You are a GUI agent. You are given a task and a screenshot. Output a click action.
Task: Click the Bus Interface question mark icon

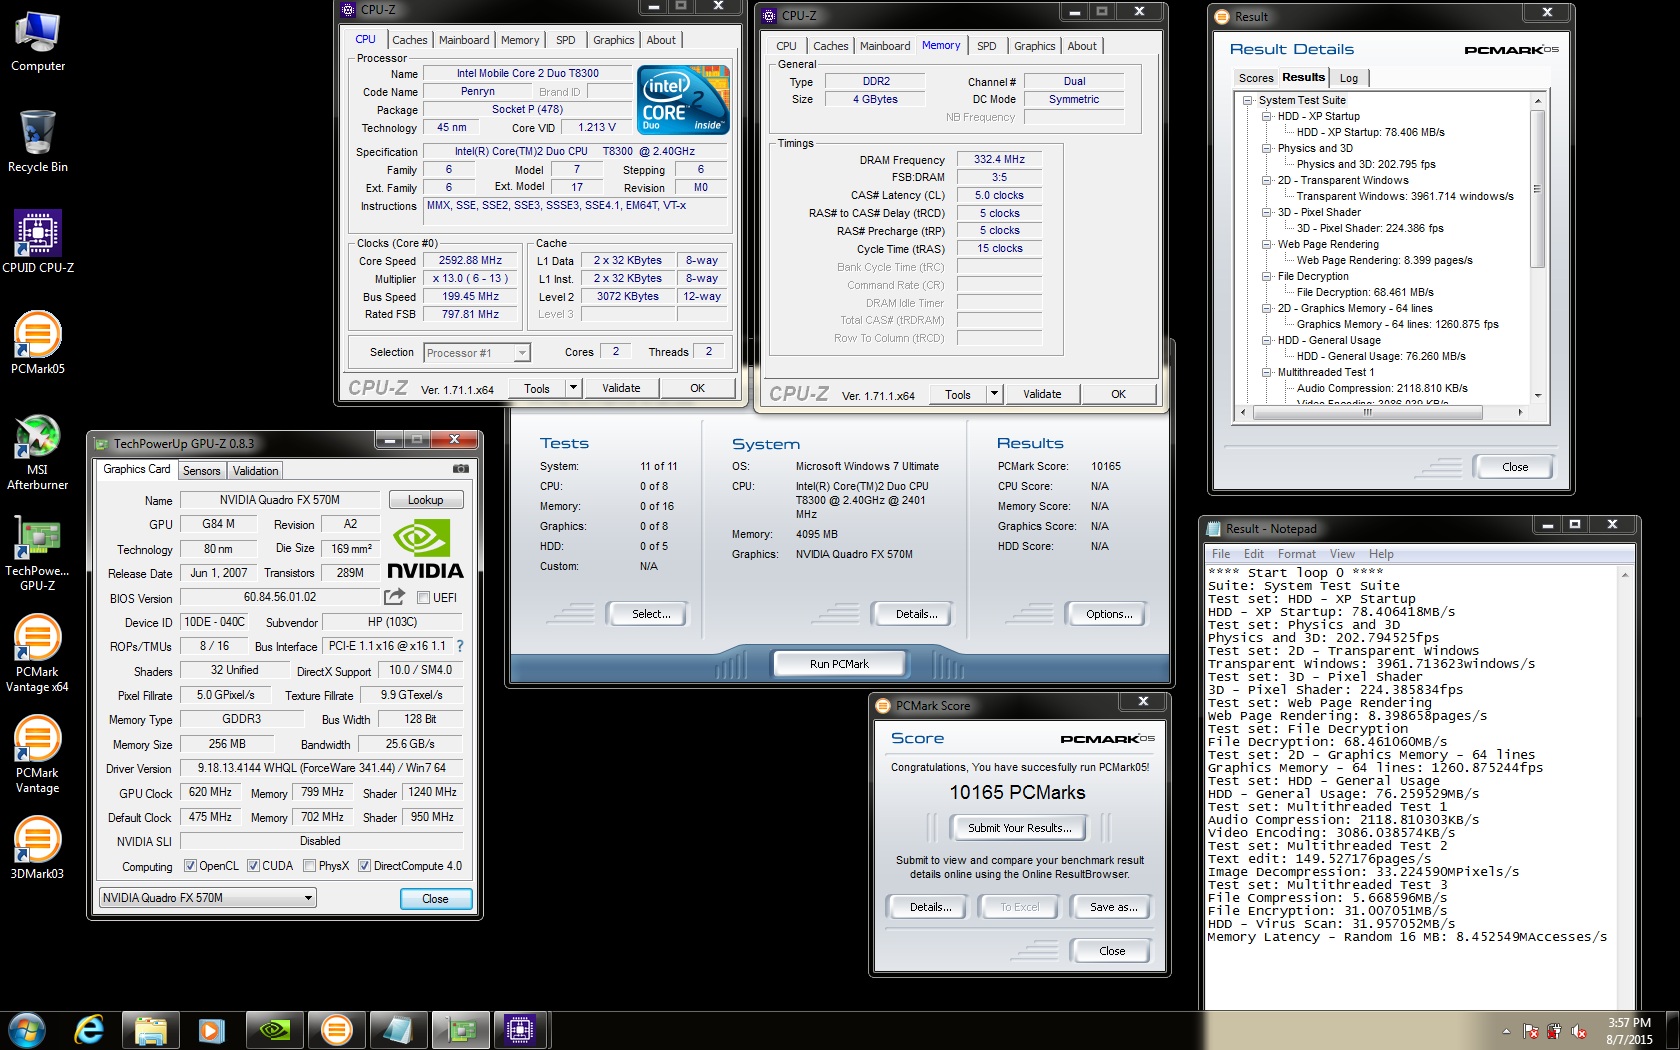tap(460, 646)
